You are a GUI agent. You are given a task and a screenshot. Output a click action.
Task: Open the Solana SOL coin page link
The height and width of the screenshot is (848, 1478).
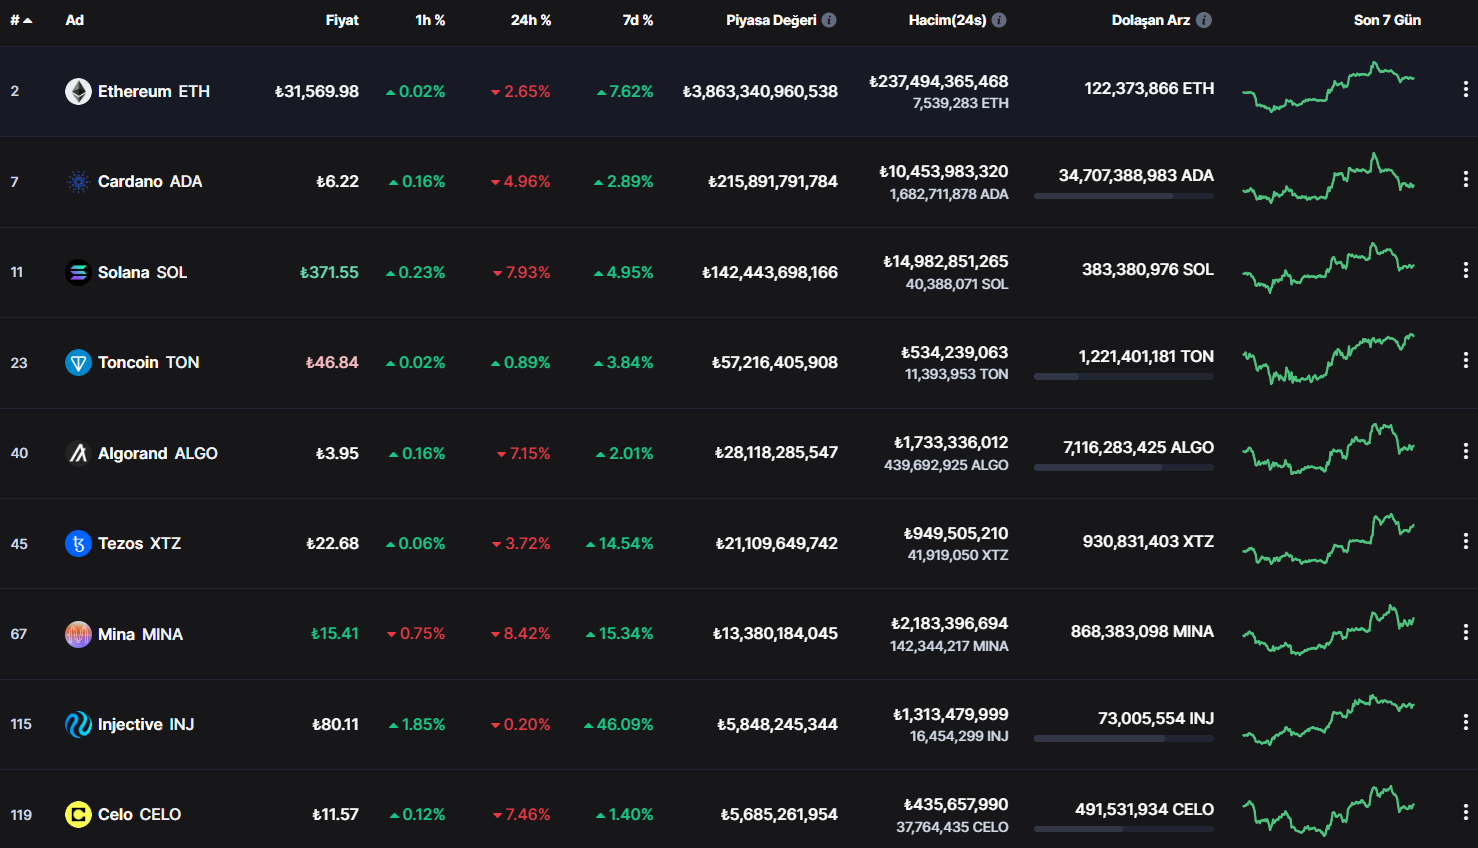[126, 272]
